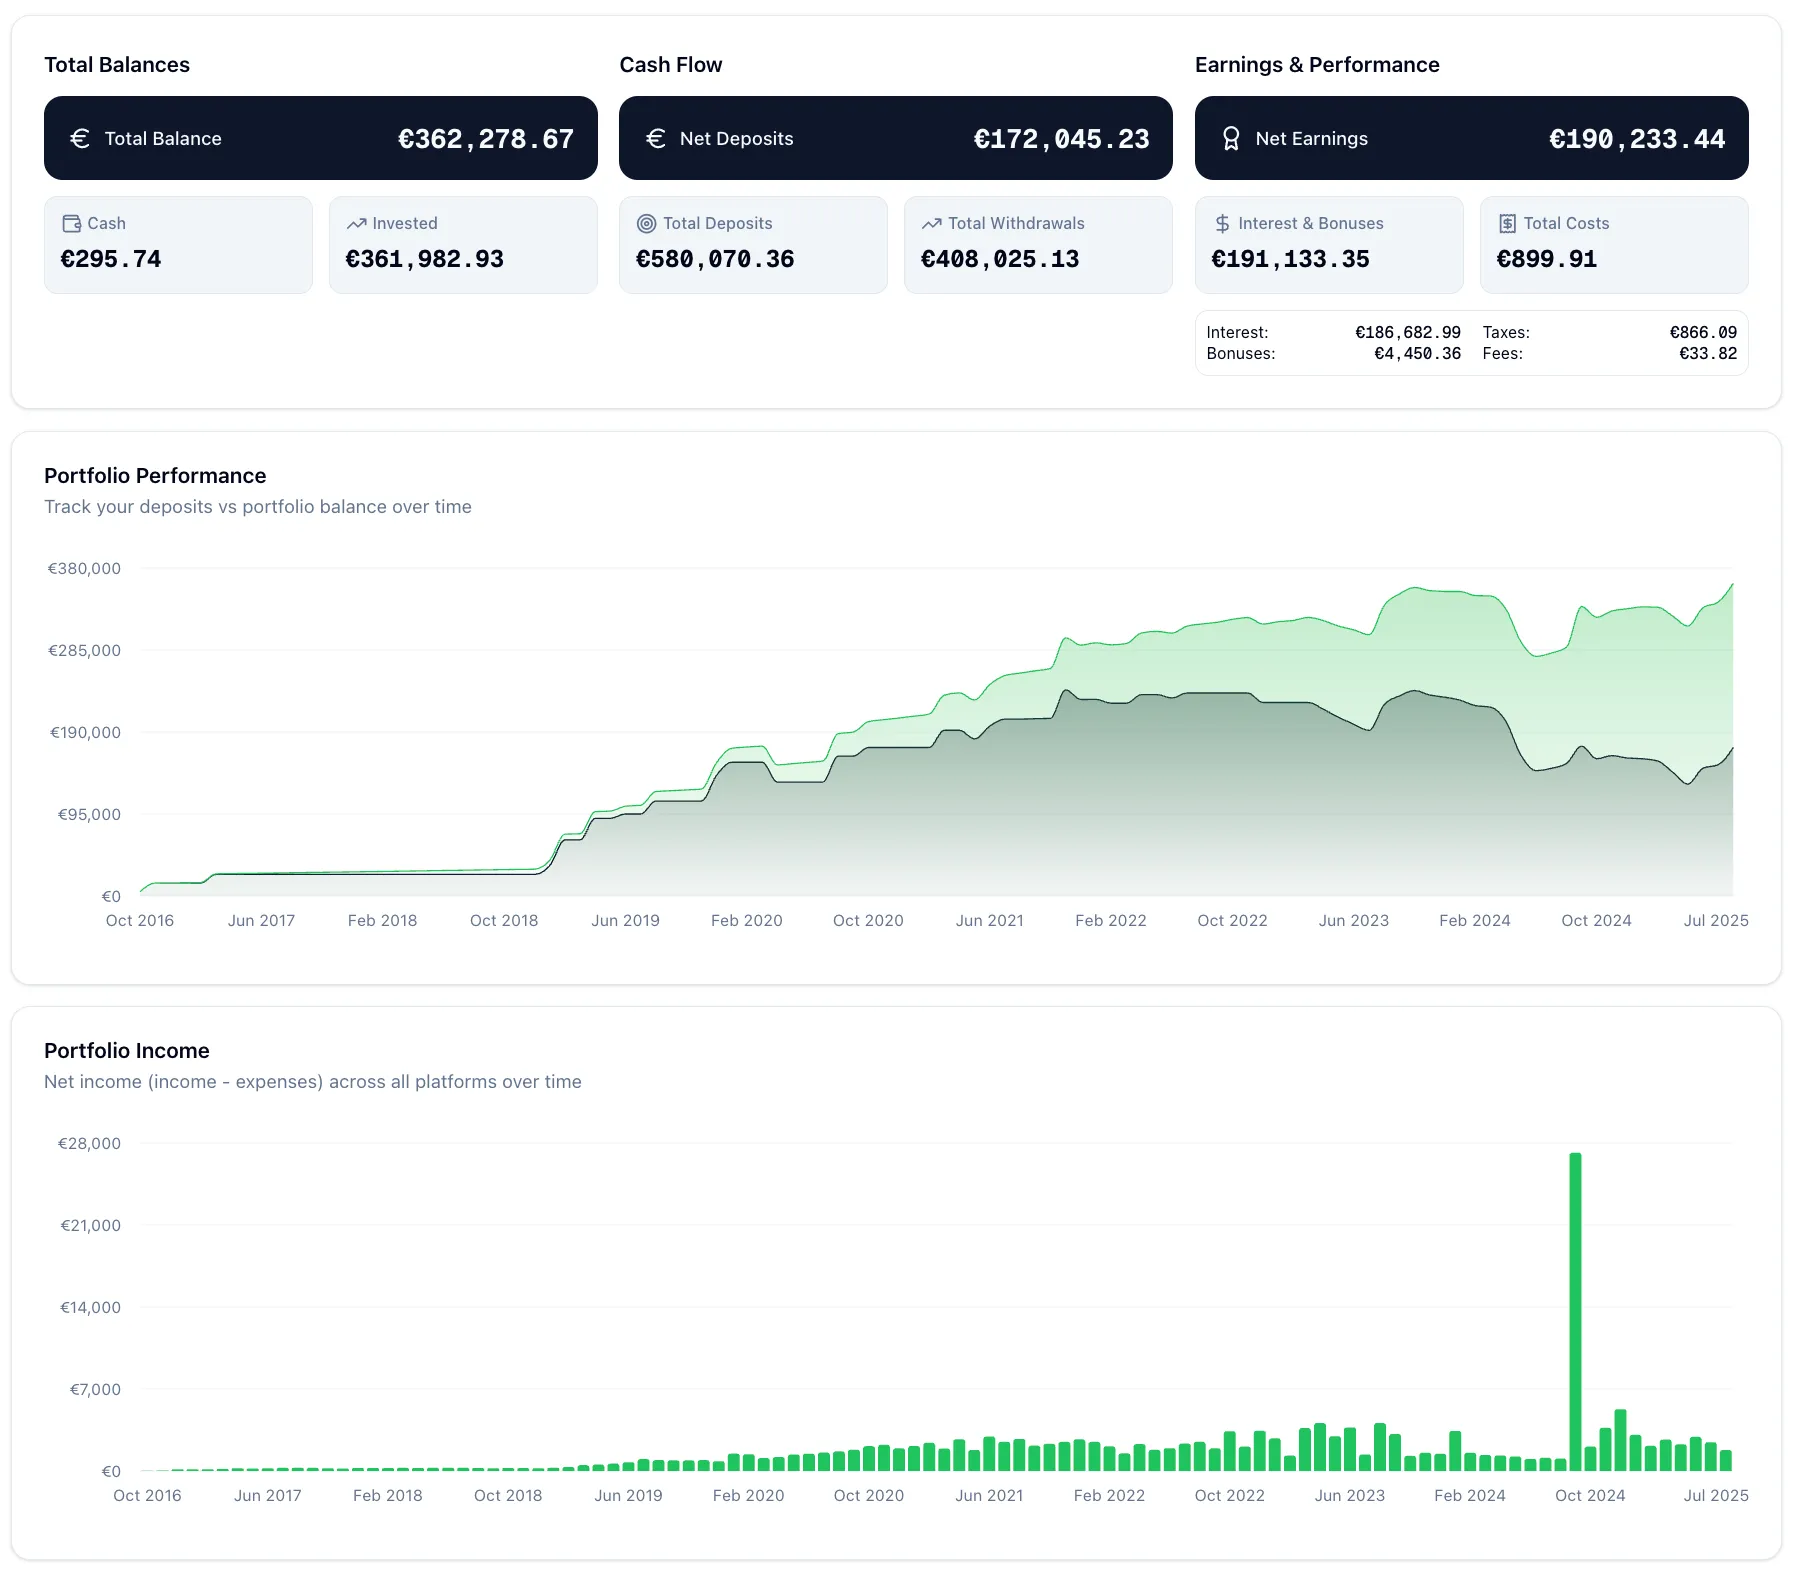Select the Cash balance tile

pyautogui.click(x=178, y=245)
